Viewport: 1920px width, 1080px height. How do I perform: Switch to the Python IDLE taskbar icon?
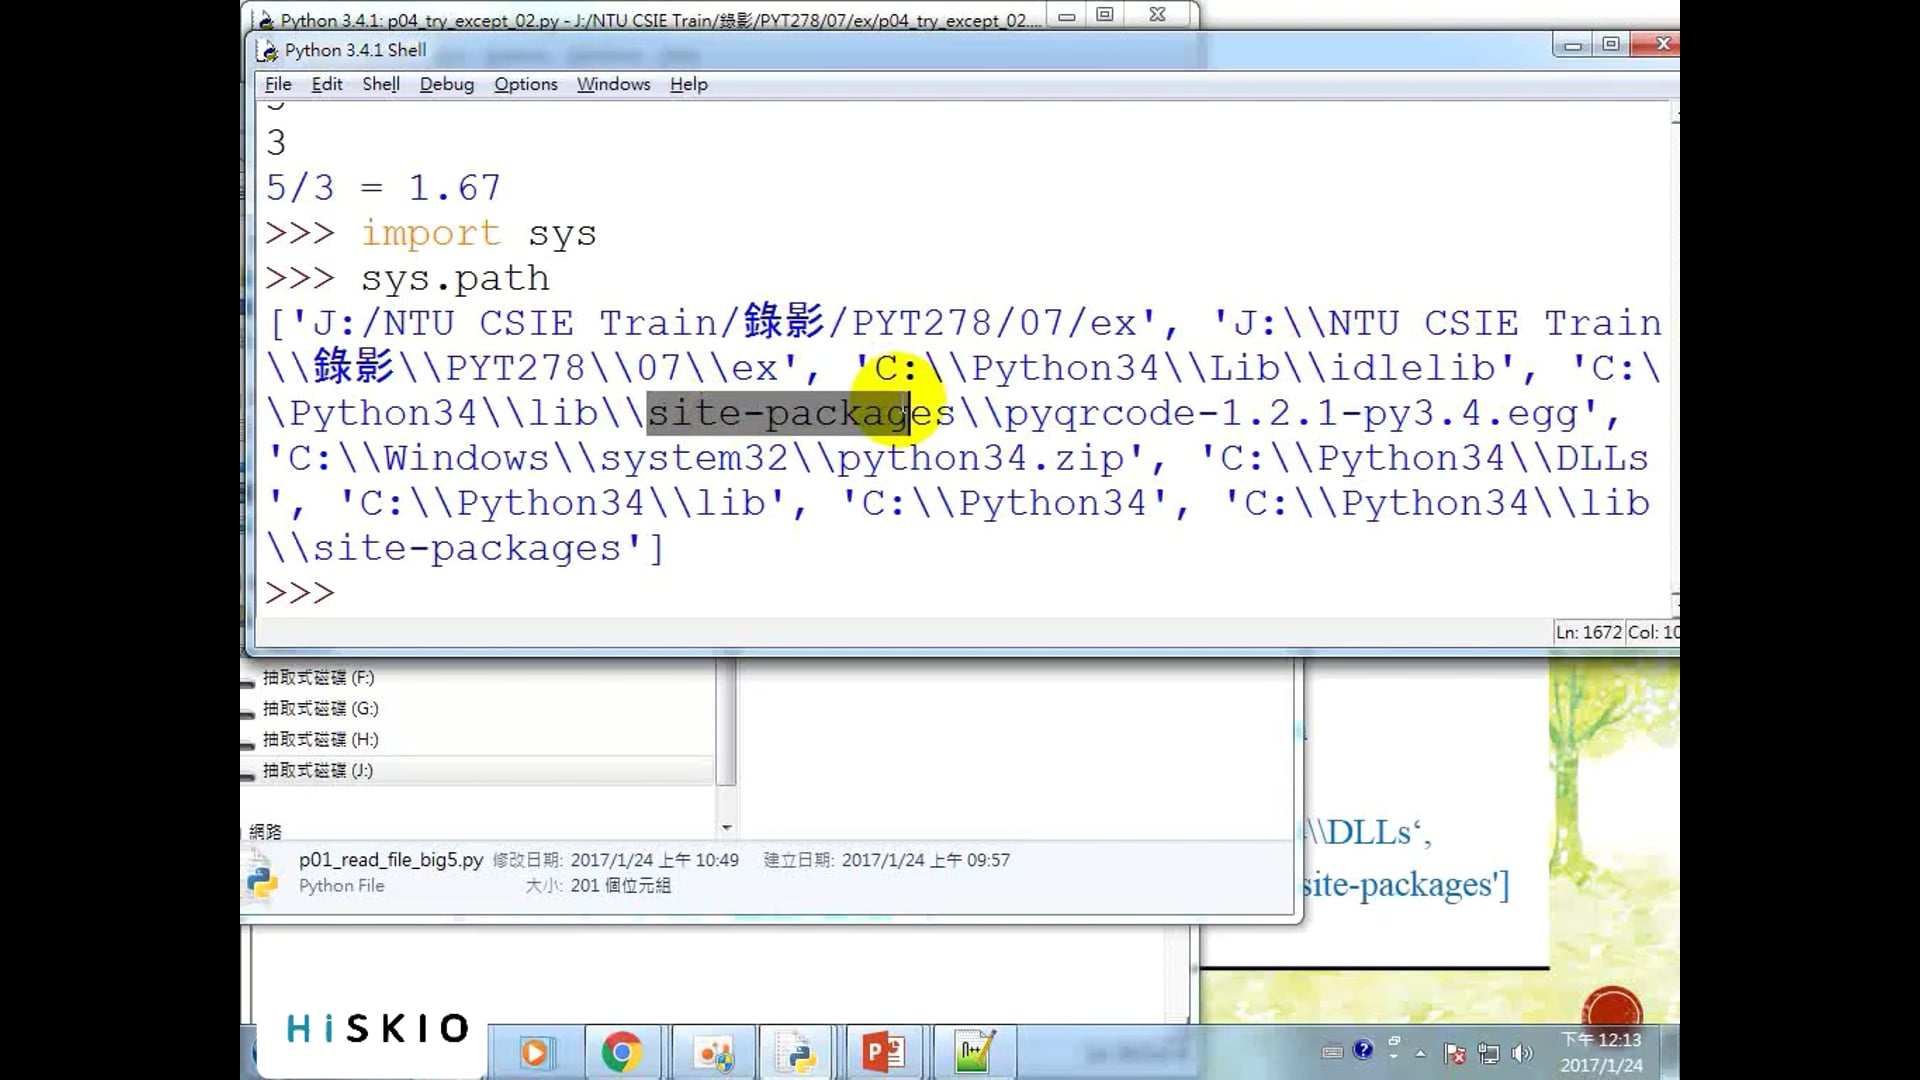pyautogui.click(x=798, y=1052)
